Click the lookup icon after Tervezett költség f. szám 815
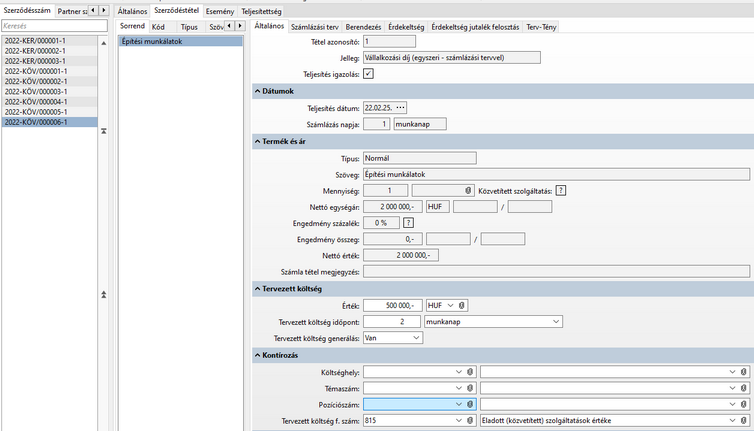Viewport: 754px width, 431px height. (x=470, y=421)
